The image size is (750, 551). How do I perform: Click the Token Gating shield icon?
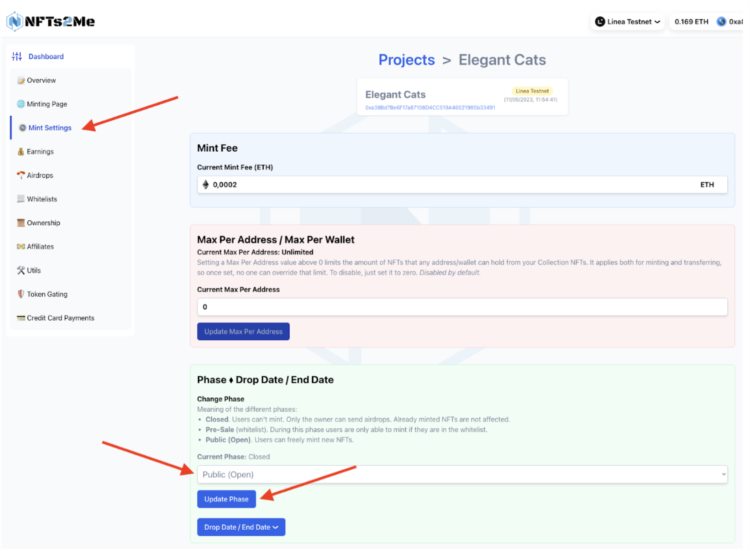click(x=20, y=294)
